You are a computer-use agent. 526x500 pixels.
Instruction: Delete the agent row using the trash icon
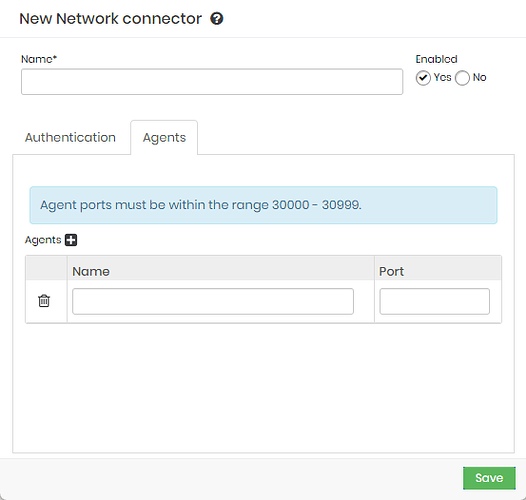tap(44, 301)
